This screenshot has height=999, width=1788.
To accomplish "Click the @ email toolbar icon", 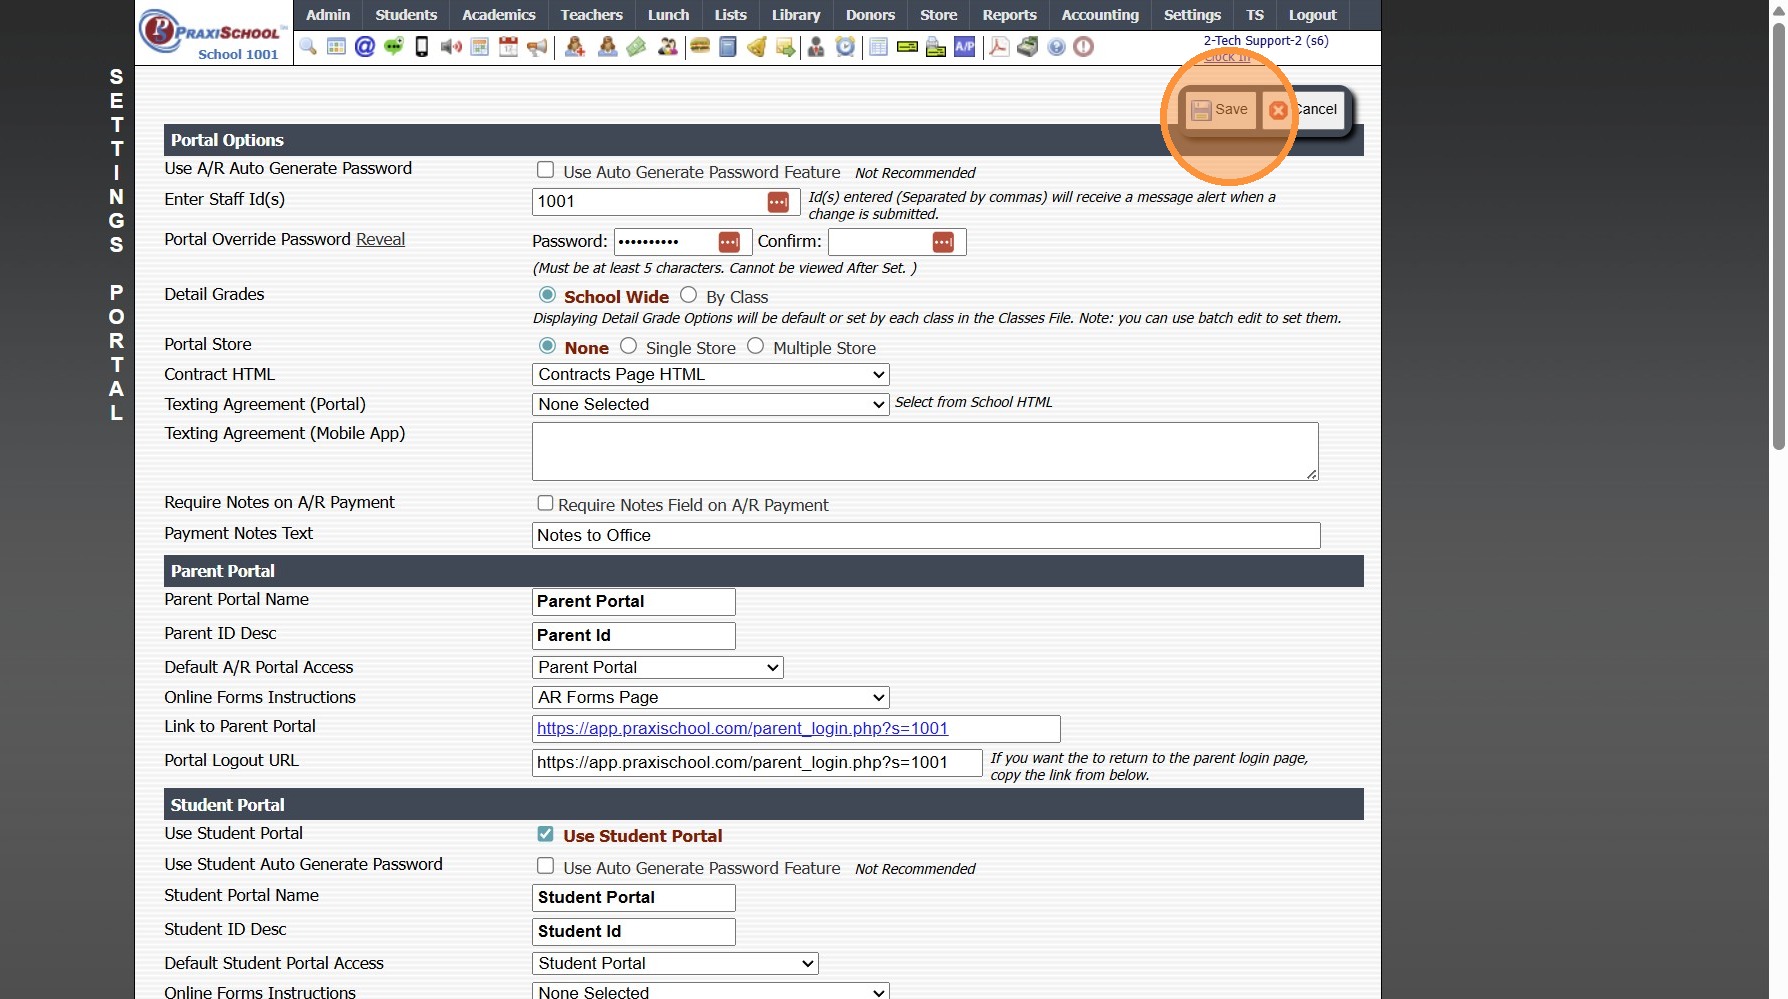I will pos(365,47).
